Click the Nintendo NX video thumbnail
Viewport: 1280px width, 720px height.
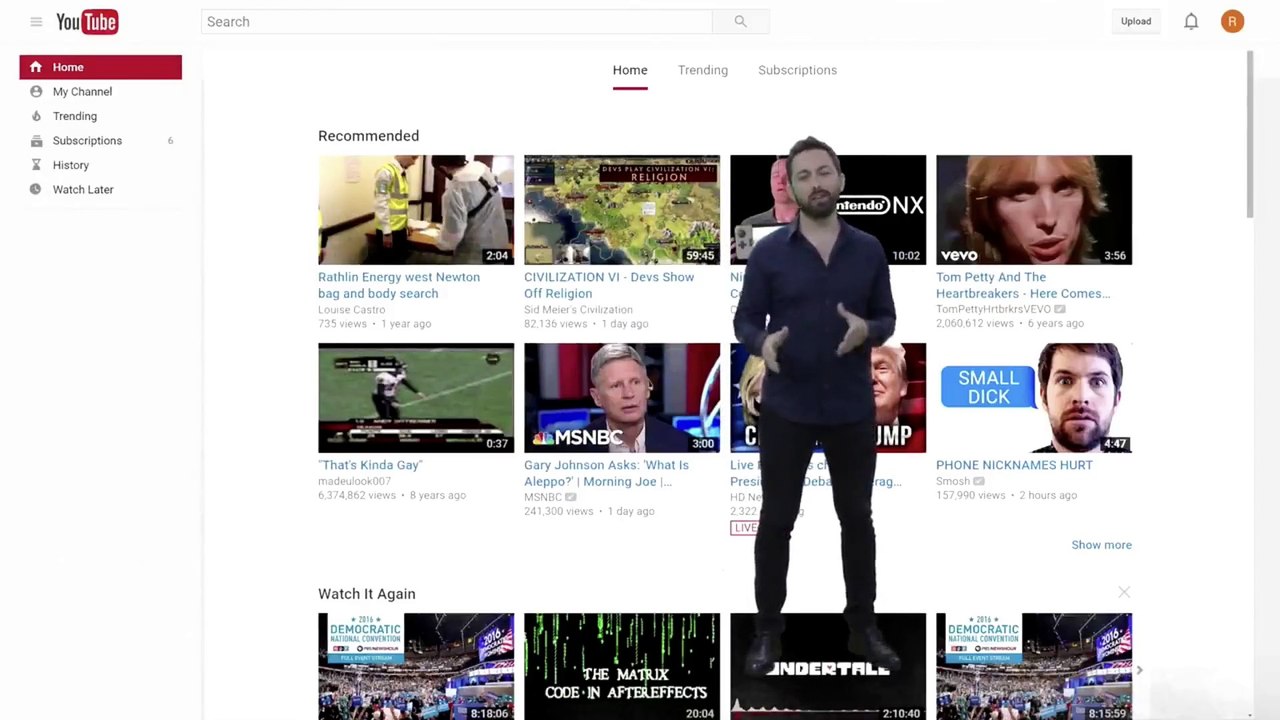[x=828, y=209]
